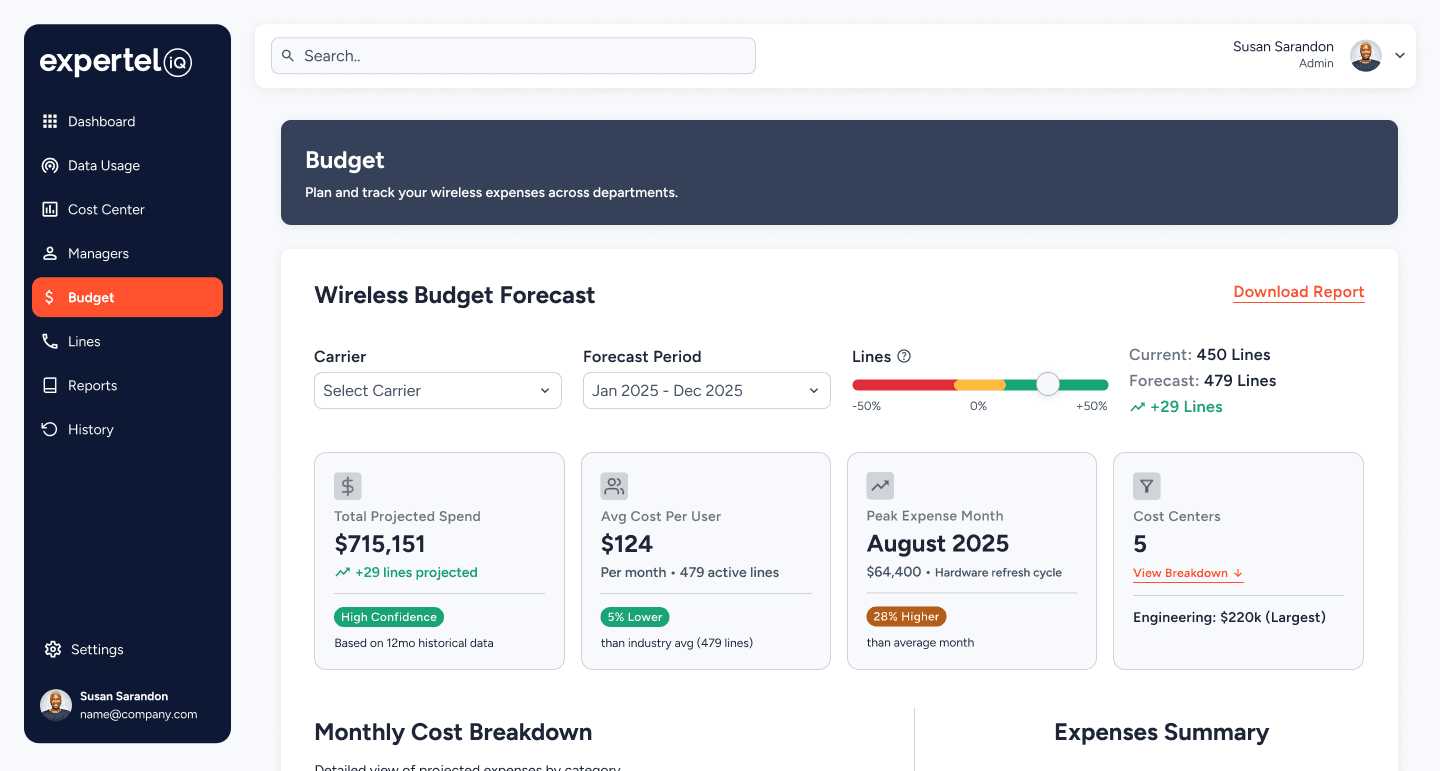
Task: Click the Lines forecast slider handle
Action: tap(1047, 384)
